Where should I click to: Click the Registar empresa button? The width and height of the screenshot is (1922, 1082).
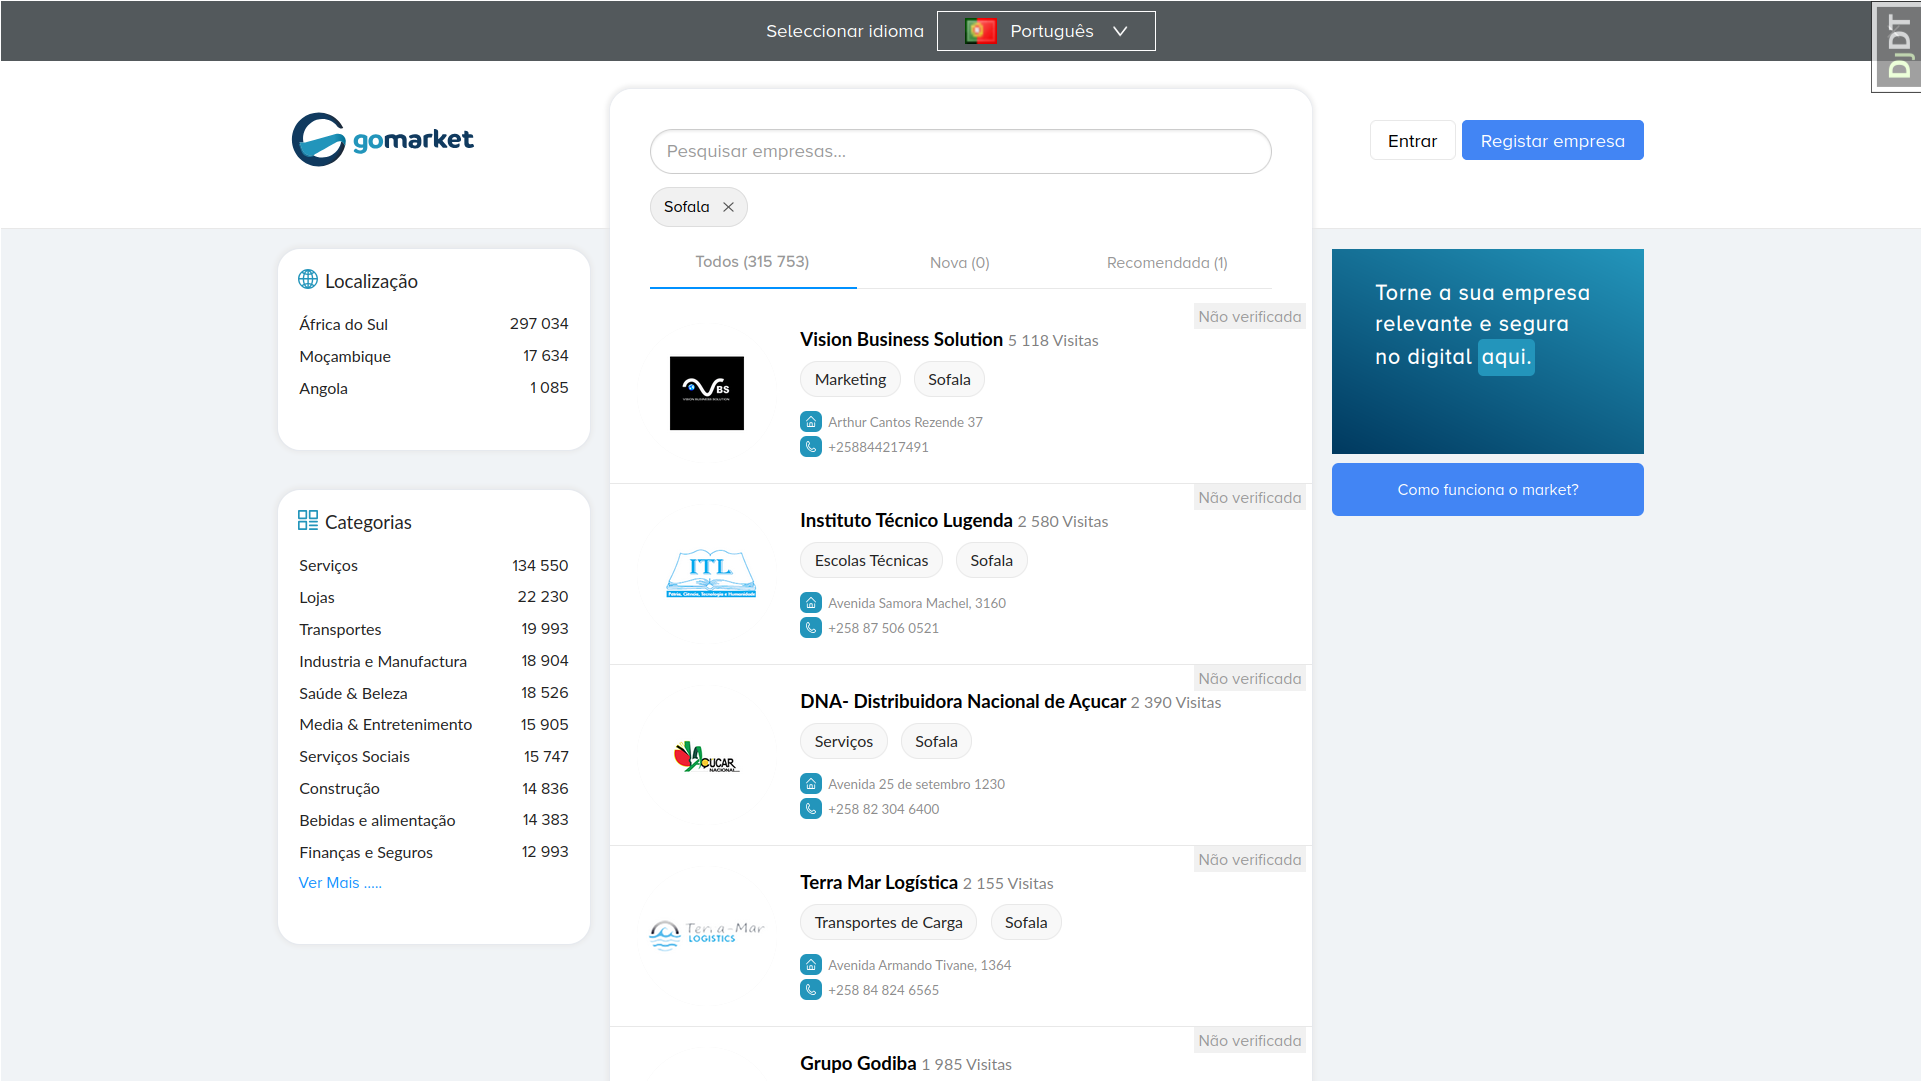pos(1552,141)
